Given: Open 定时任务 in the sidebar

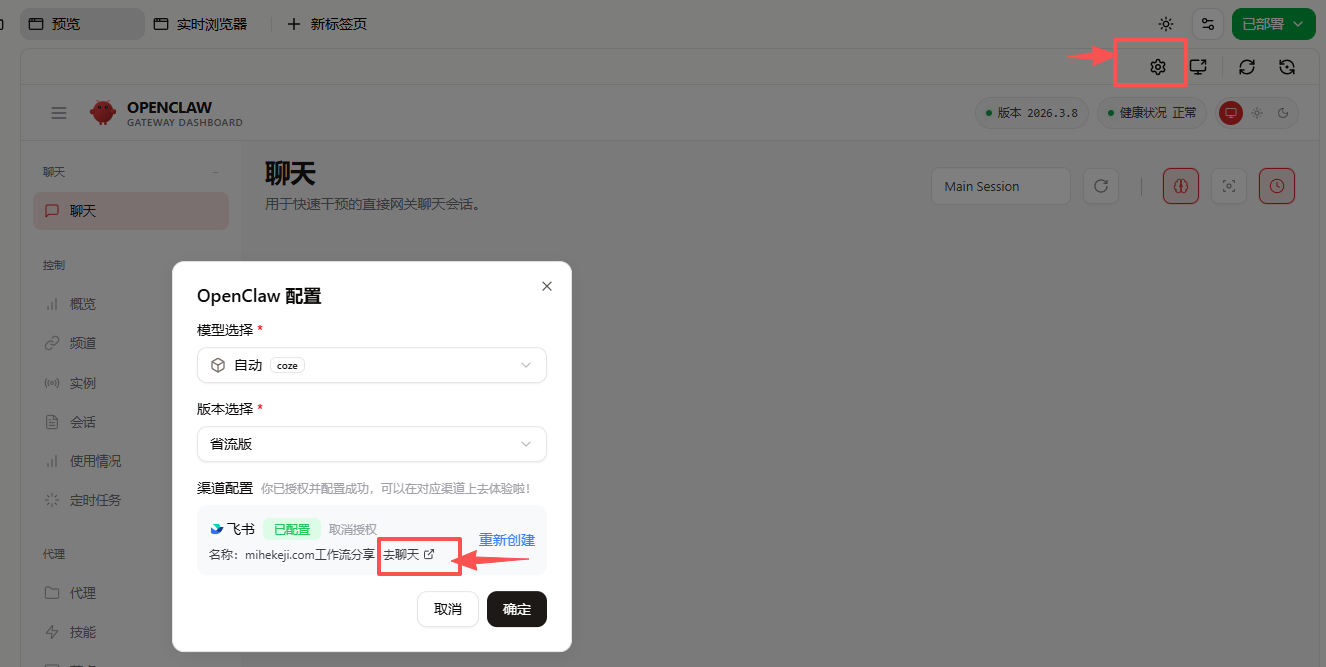Looking at the screenshot, I should (x=131, y=500).
